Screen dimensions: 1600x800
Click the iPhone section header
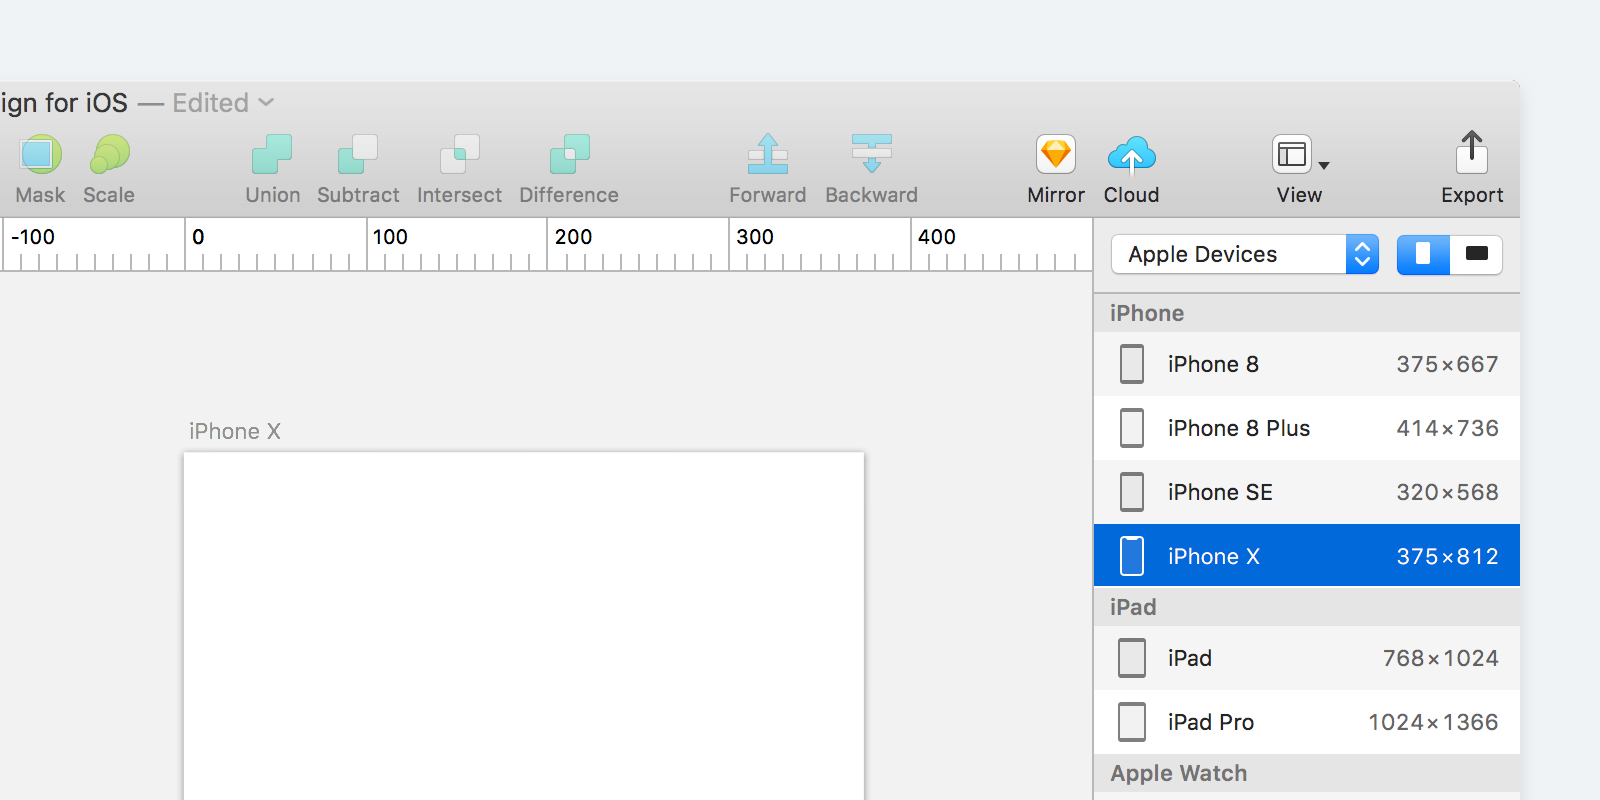point(1307,313)
